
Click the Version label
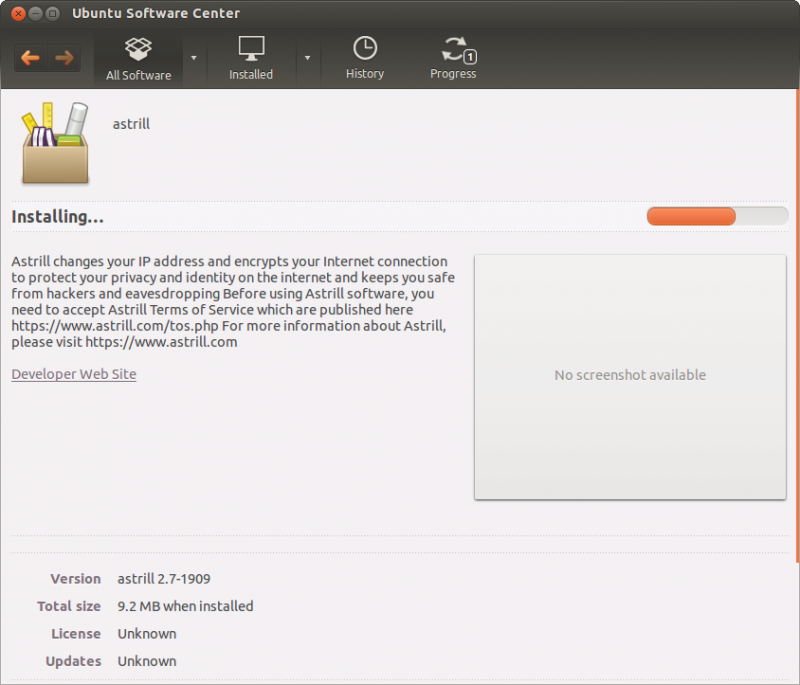[76, 579]
